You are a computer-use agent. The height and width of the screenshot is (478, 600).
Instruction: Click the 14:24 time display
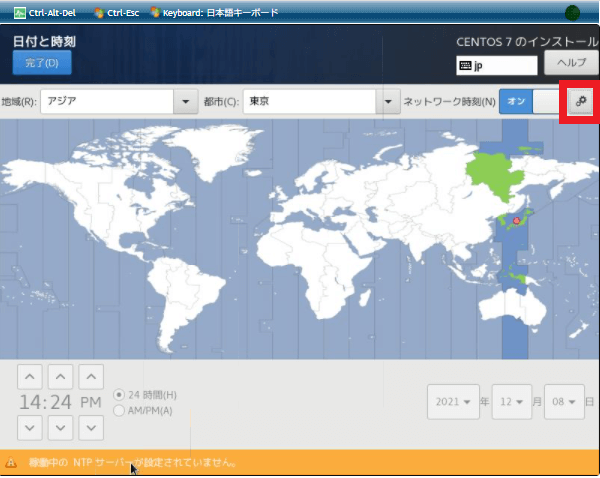46,402
